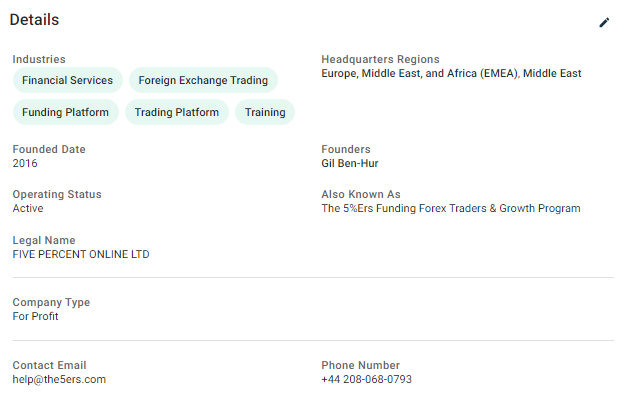Image resolution: width=626 pixels, height=400 pixels.
Task: Click the Headquarters Regions field label
Action: point(380,59)
